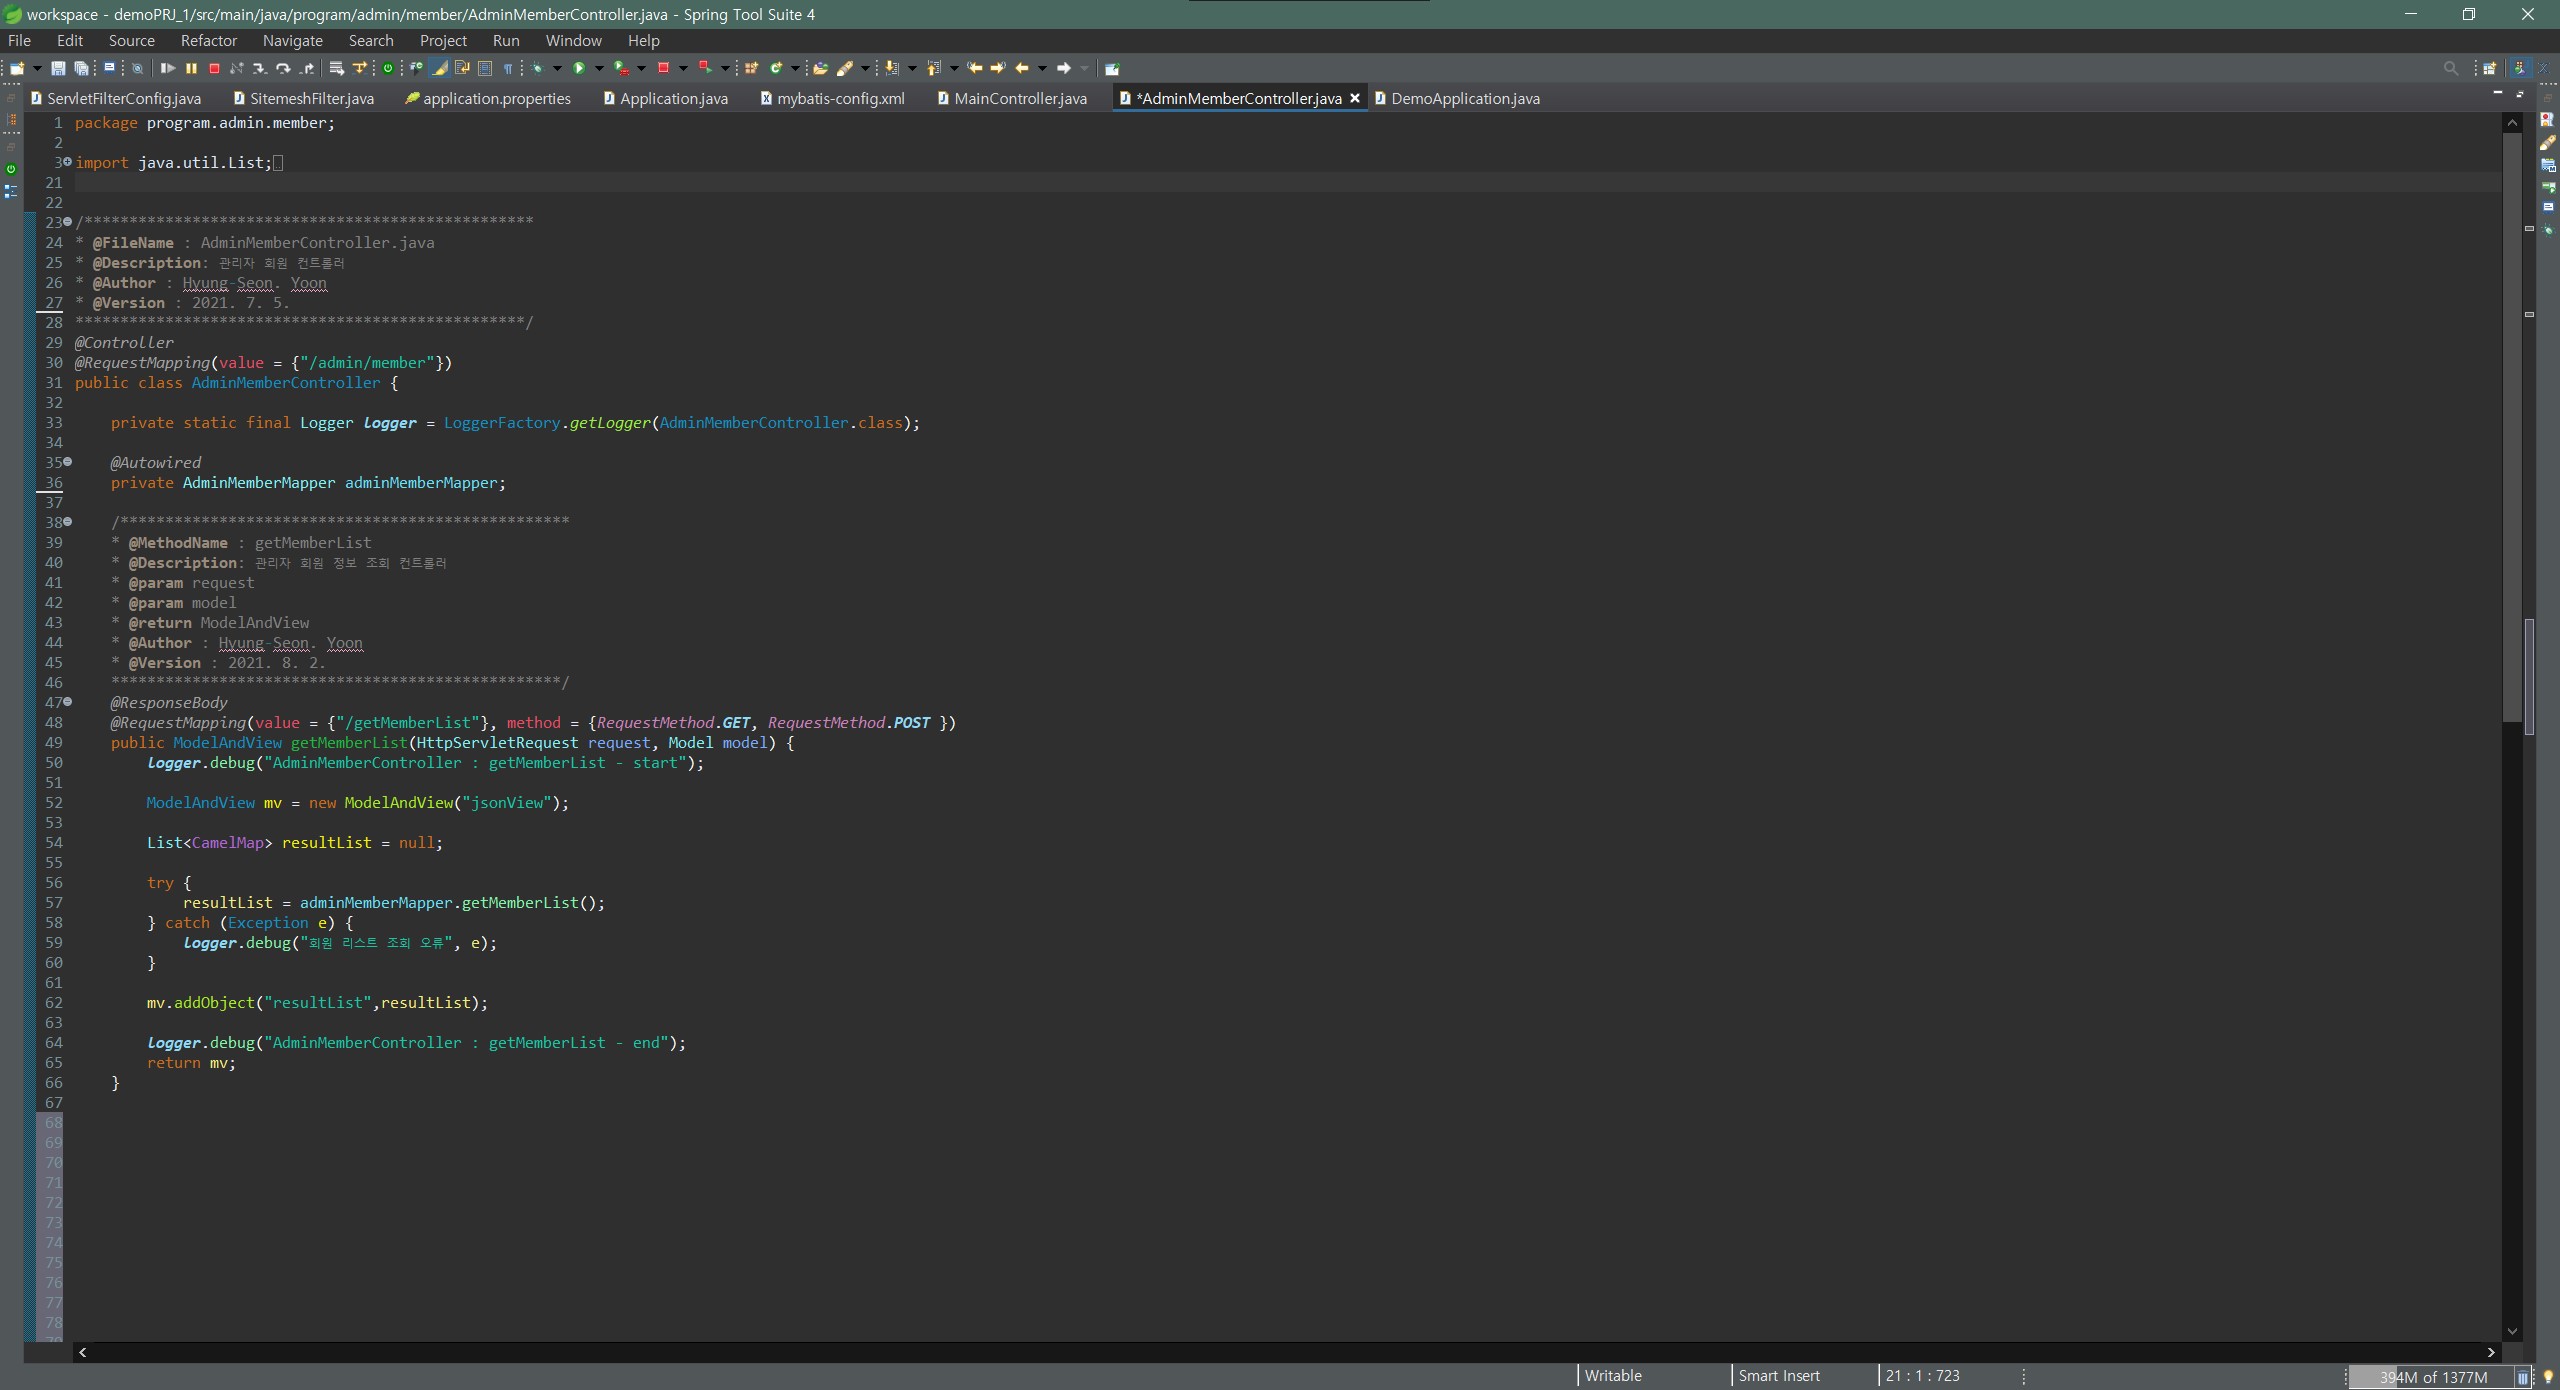
Task: Click the Step Over debug icon
Action: (283, 68)
